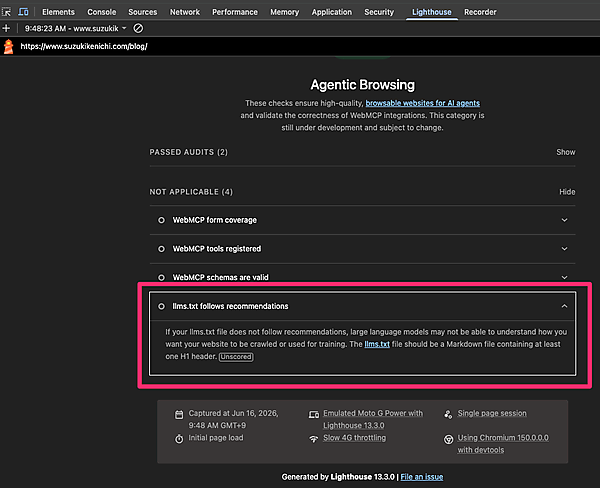The image size is (600, 488).
Task: Switch to the Recorder tab
Action: tap(480, 12)
